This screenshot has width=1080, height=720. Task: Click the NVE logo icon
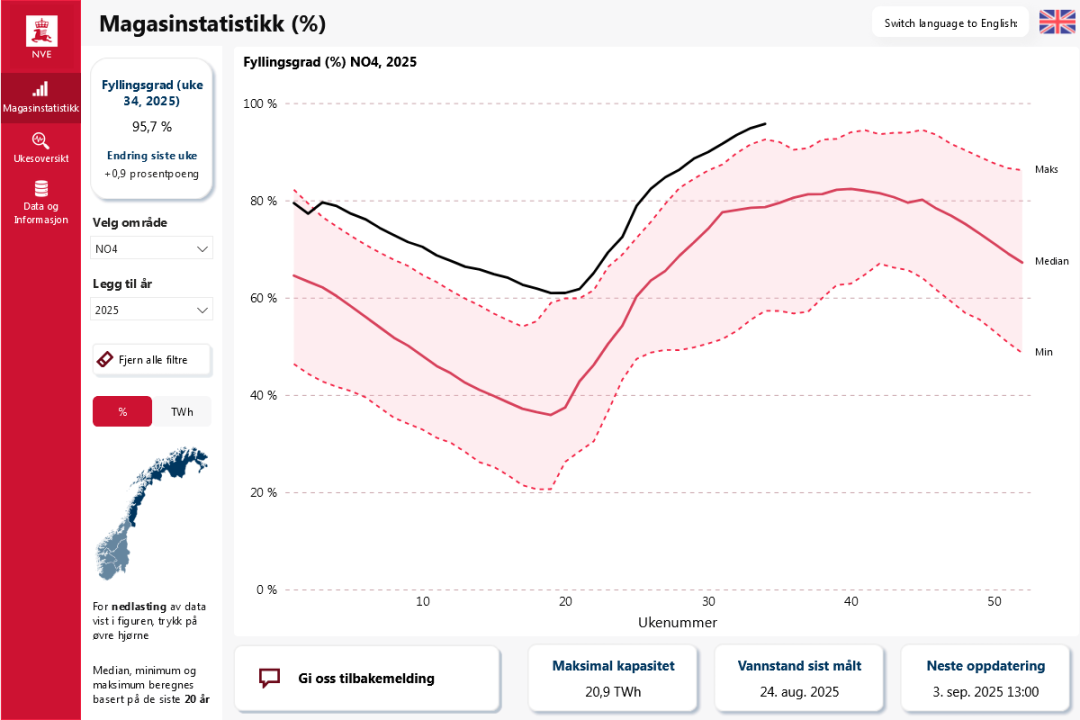[40, 30]
